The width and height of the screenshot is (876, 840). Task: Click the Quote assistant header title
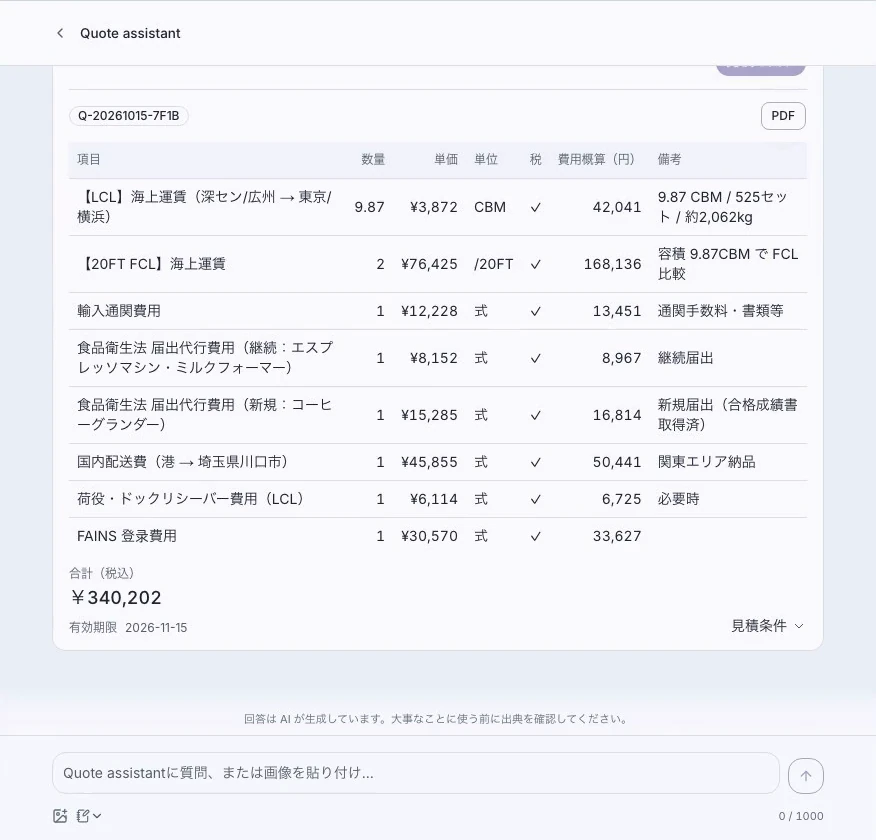pyautogui.click(x=130, y=34)
